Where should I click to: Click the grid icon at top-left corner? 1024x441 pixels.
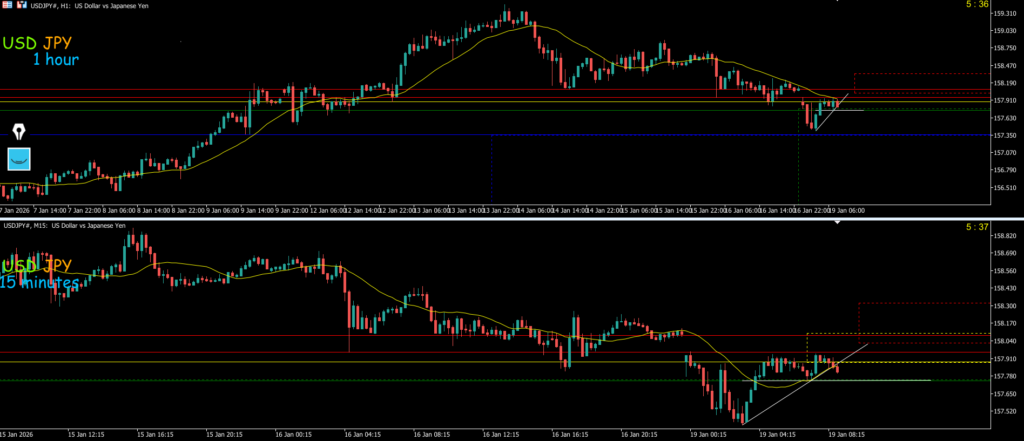click(x=6, y=5)
